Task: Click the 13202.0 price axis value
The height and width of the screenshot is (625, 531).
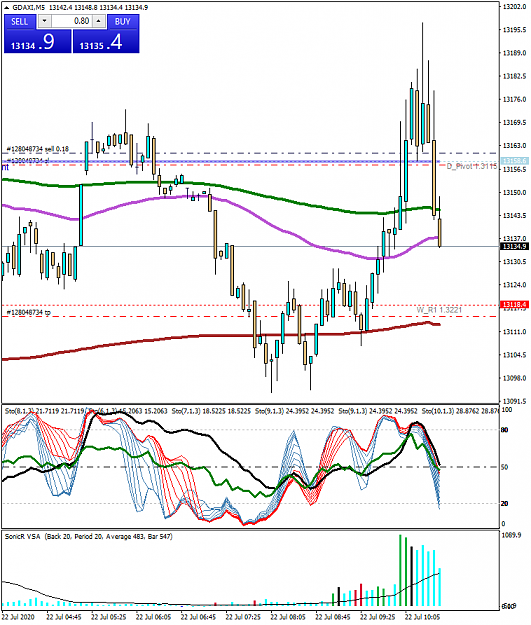Action: pos(515,7)
